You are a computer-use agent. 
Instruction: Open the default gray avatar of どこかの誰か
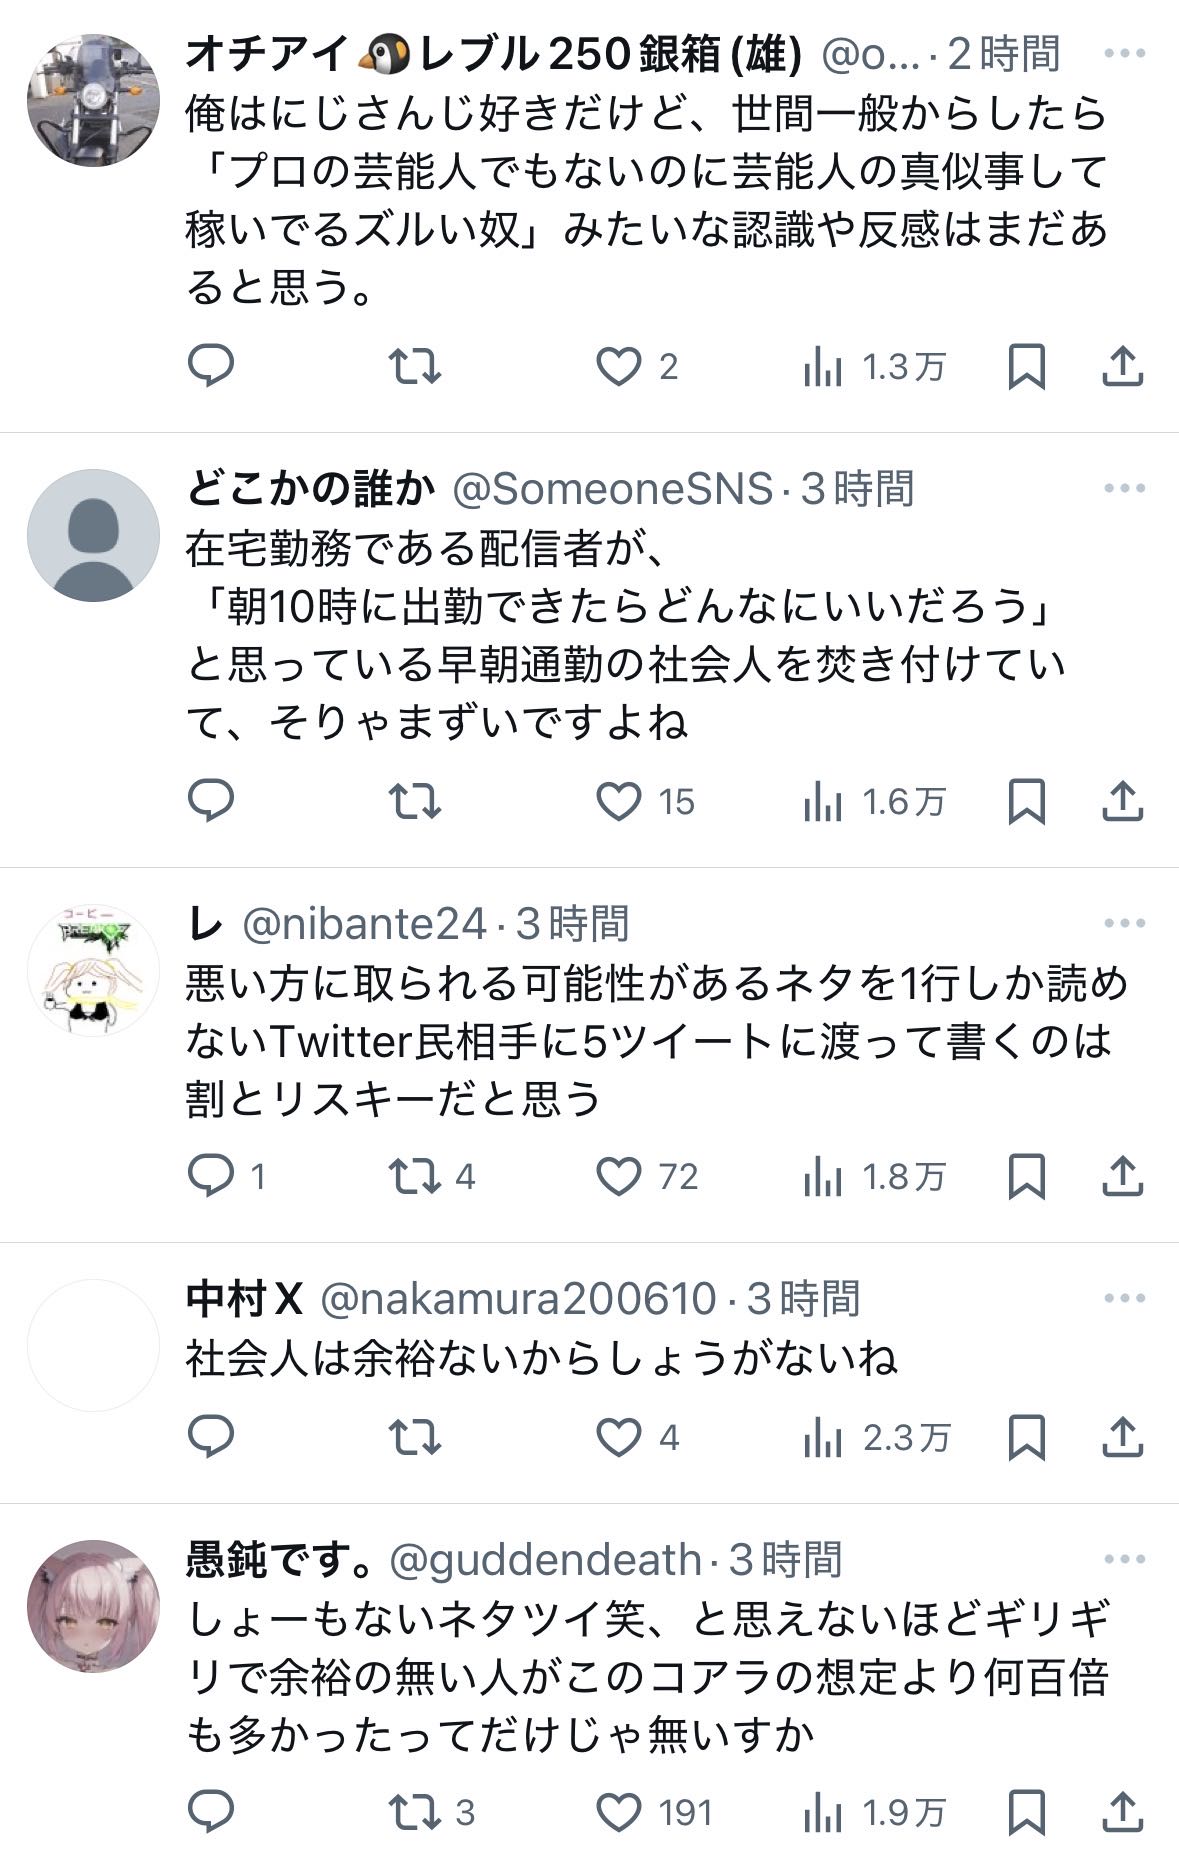pos(93,535)
